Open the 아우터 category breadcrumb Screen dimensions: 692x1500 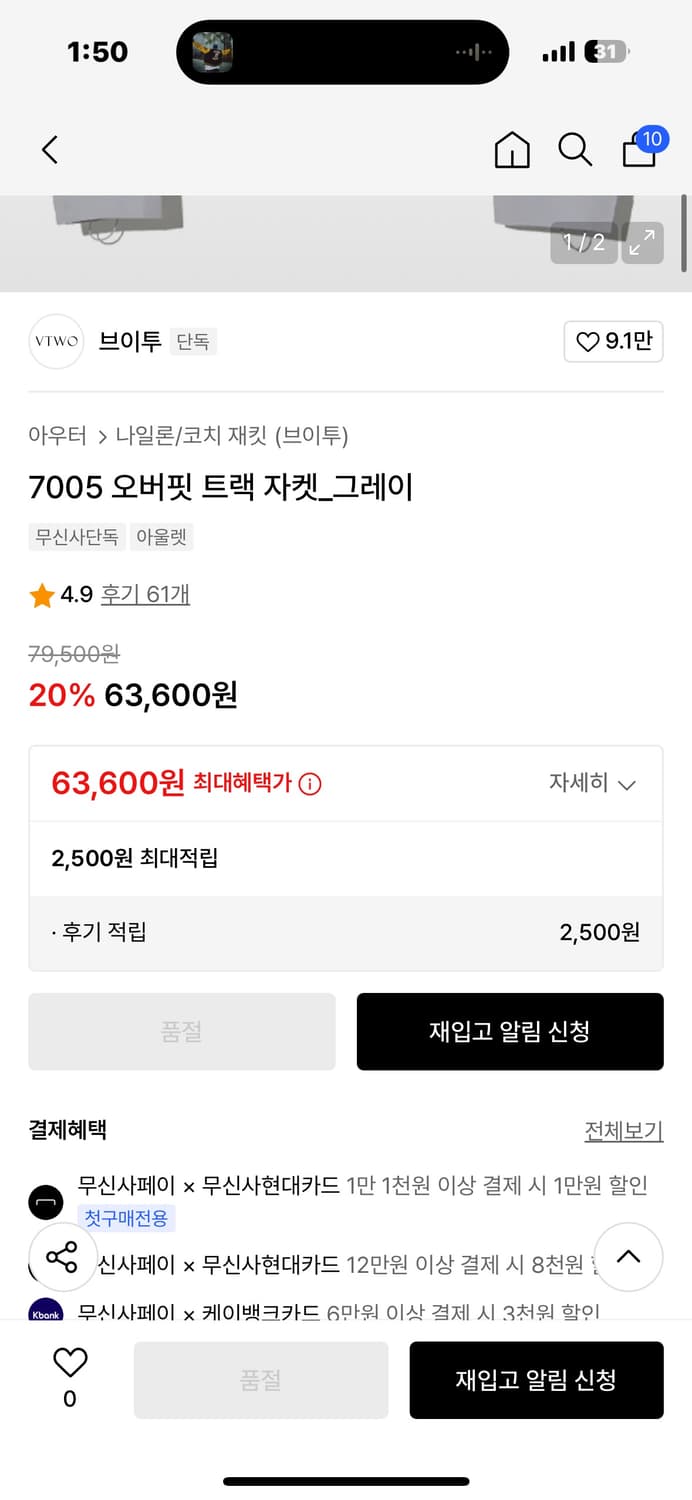coord(57,436)
